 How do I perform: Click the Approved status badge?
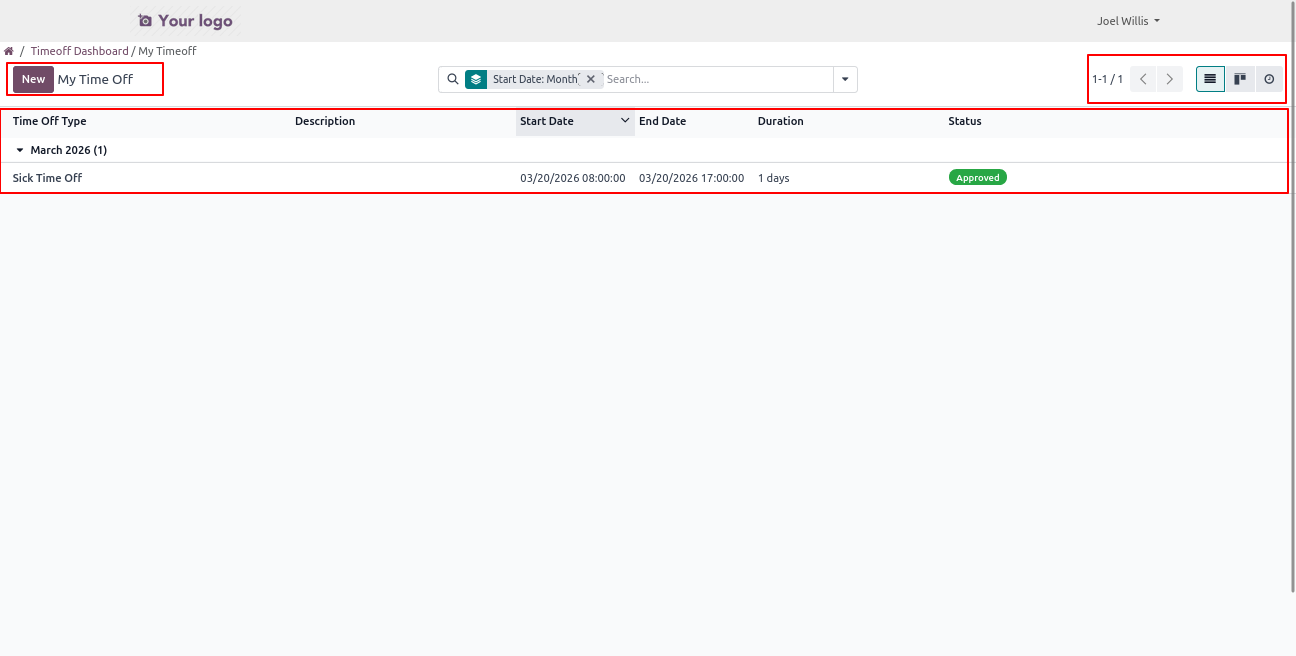pyautogui.click(x=977, y=178)
